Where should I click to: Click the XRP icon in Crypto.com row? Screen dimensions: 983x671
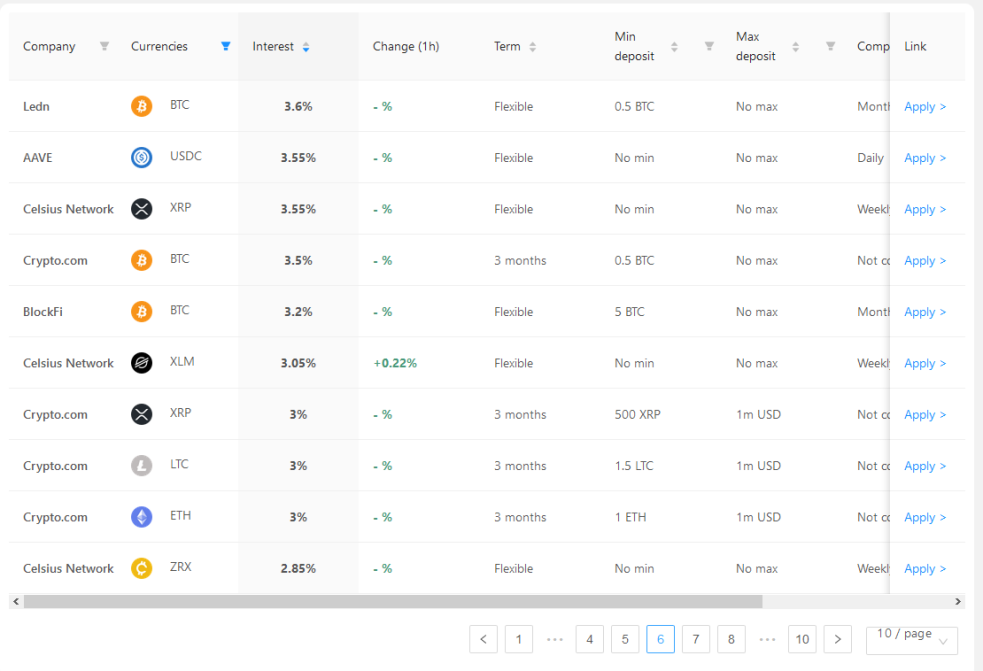pos(142,415)
